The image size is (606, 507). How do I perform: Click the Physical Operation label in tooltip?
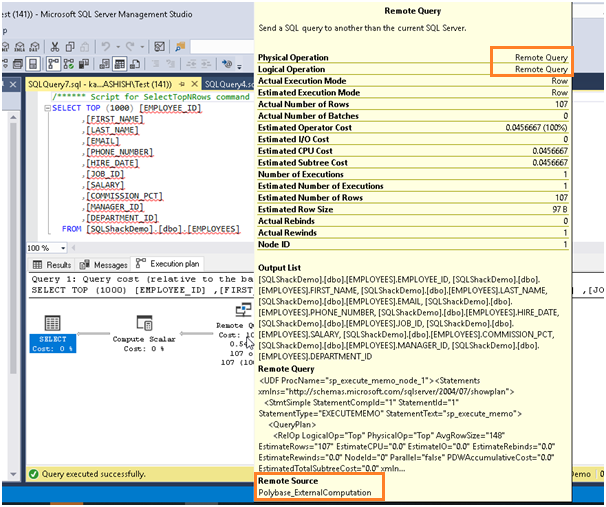click(x=293, y=58)
